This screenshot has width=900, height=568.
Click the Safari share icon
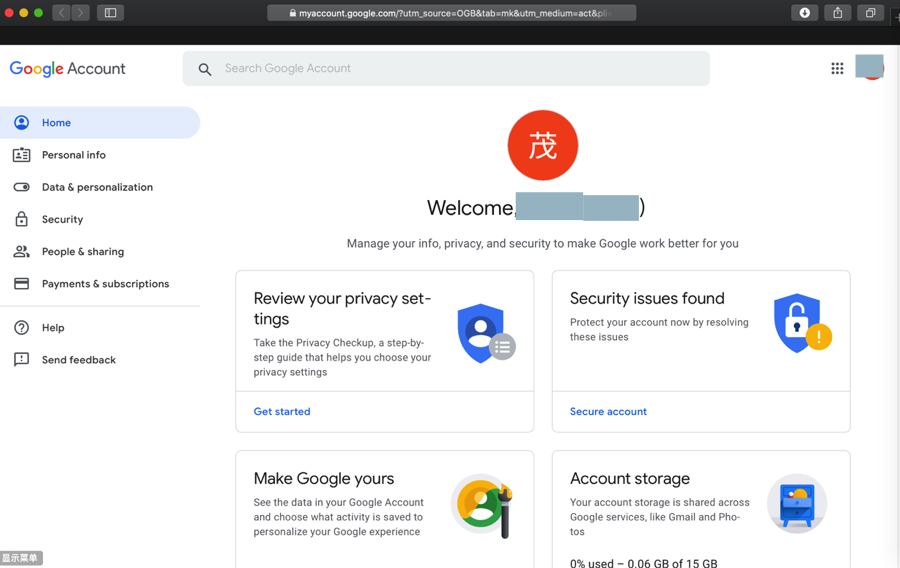pyautogui.click(x=838, y=13)
